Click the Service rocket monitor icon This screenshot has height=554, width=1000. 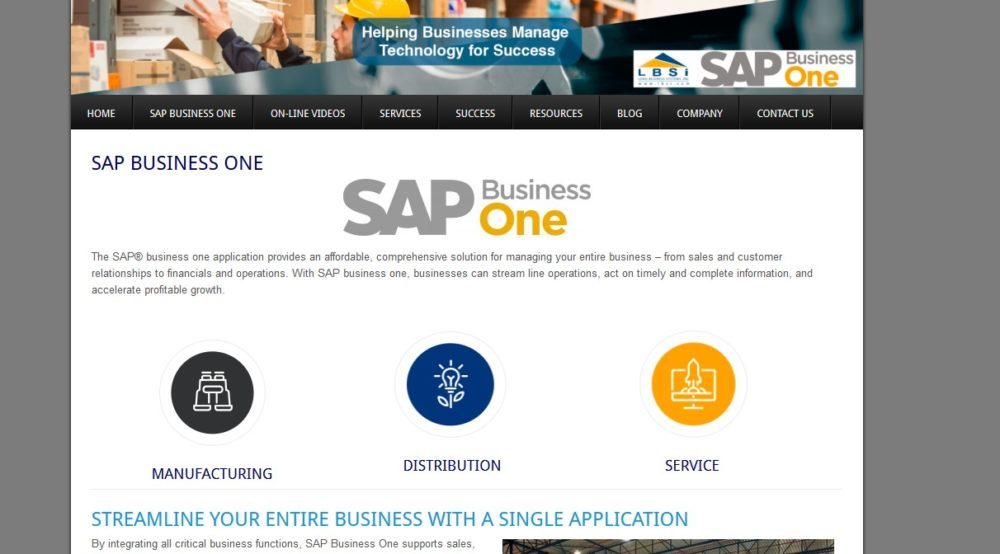[693, 384]
